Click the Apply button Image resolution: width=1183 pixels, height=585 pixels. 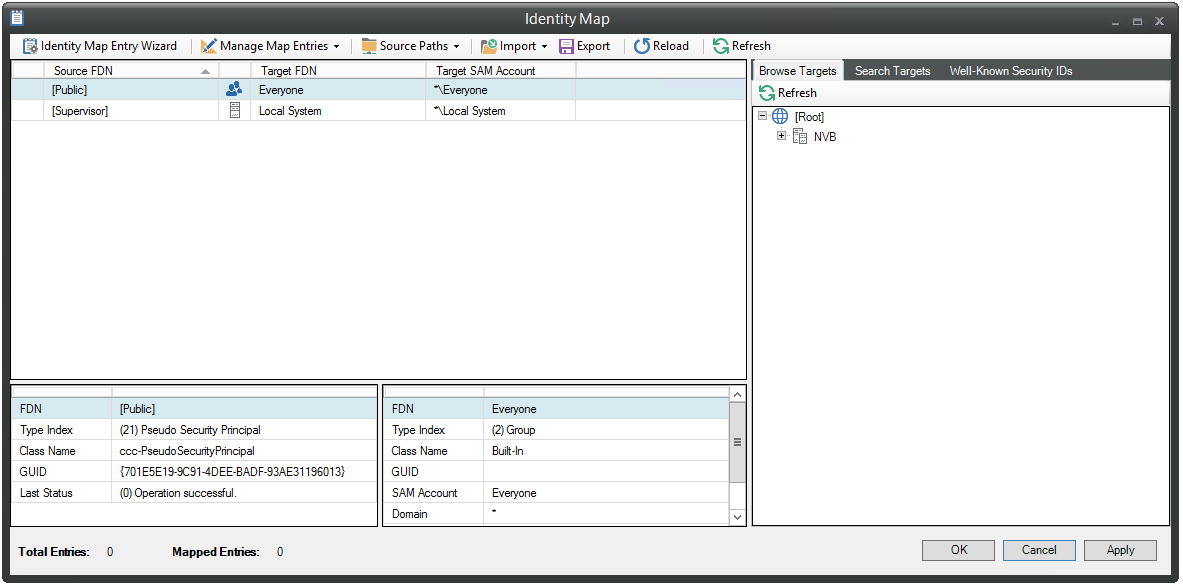click(1120, 550)
